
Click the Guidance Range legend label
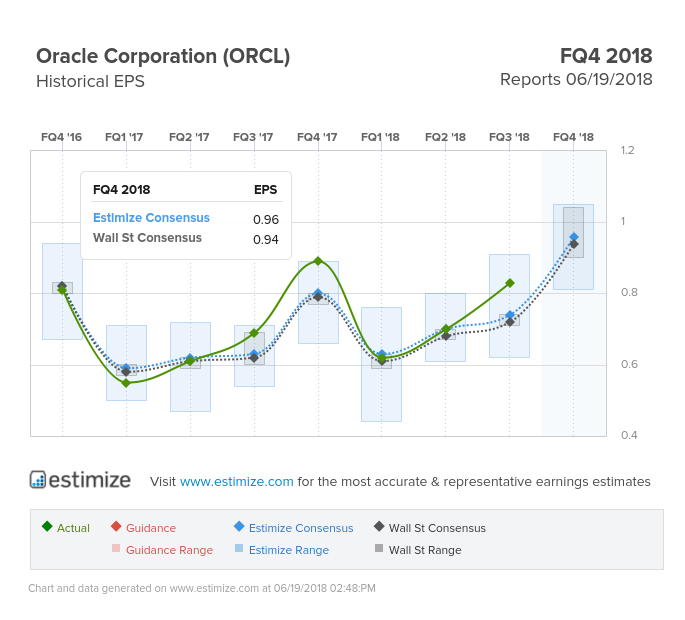(x=170, y=550)
